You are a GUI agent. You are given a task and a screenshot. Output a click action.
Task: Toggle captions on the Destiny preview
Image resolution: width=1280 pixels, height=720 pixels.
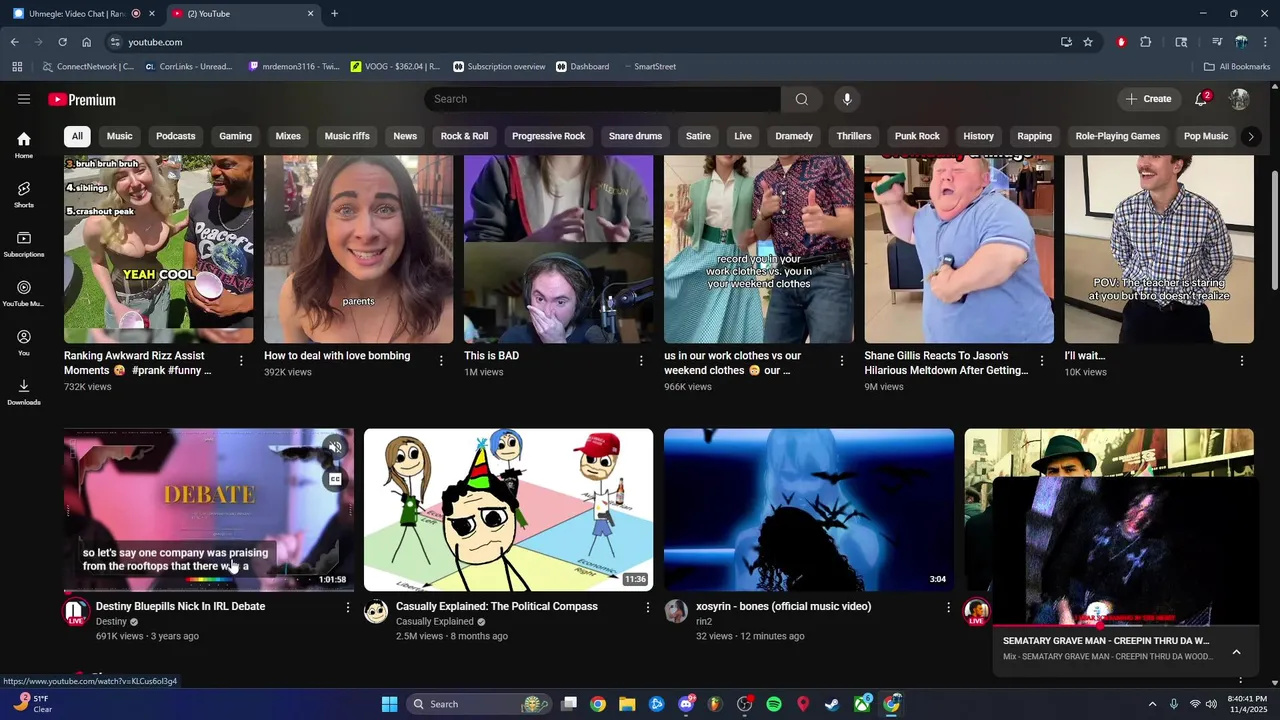336,479
